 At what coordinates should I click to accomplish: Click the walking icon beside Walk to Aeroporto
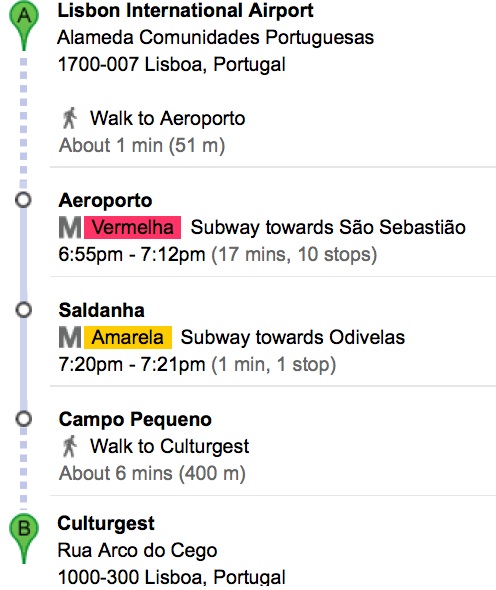(70, 118)
